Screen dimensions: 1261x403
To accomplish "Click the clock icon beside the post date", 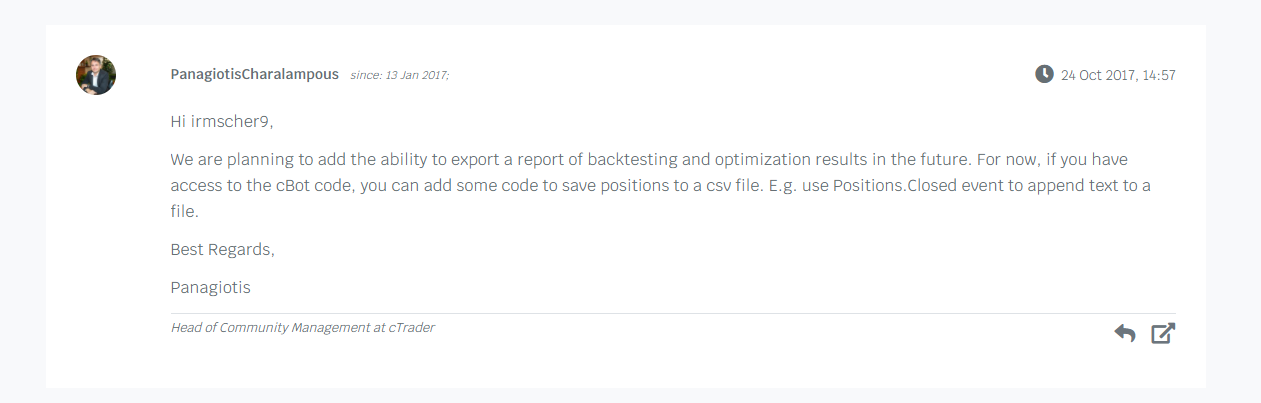I will coord(1044,74).
